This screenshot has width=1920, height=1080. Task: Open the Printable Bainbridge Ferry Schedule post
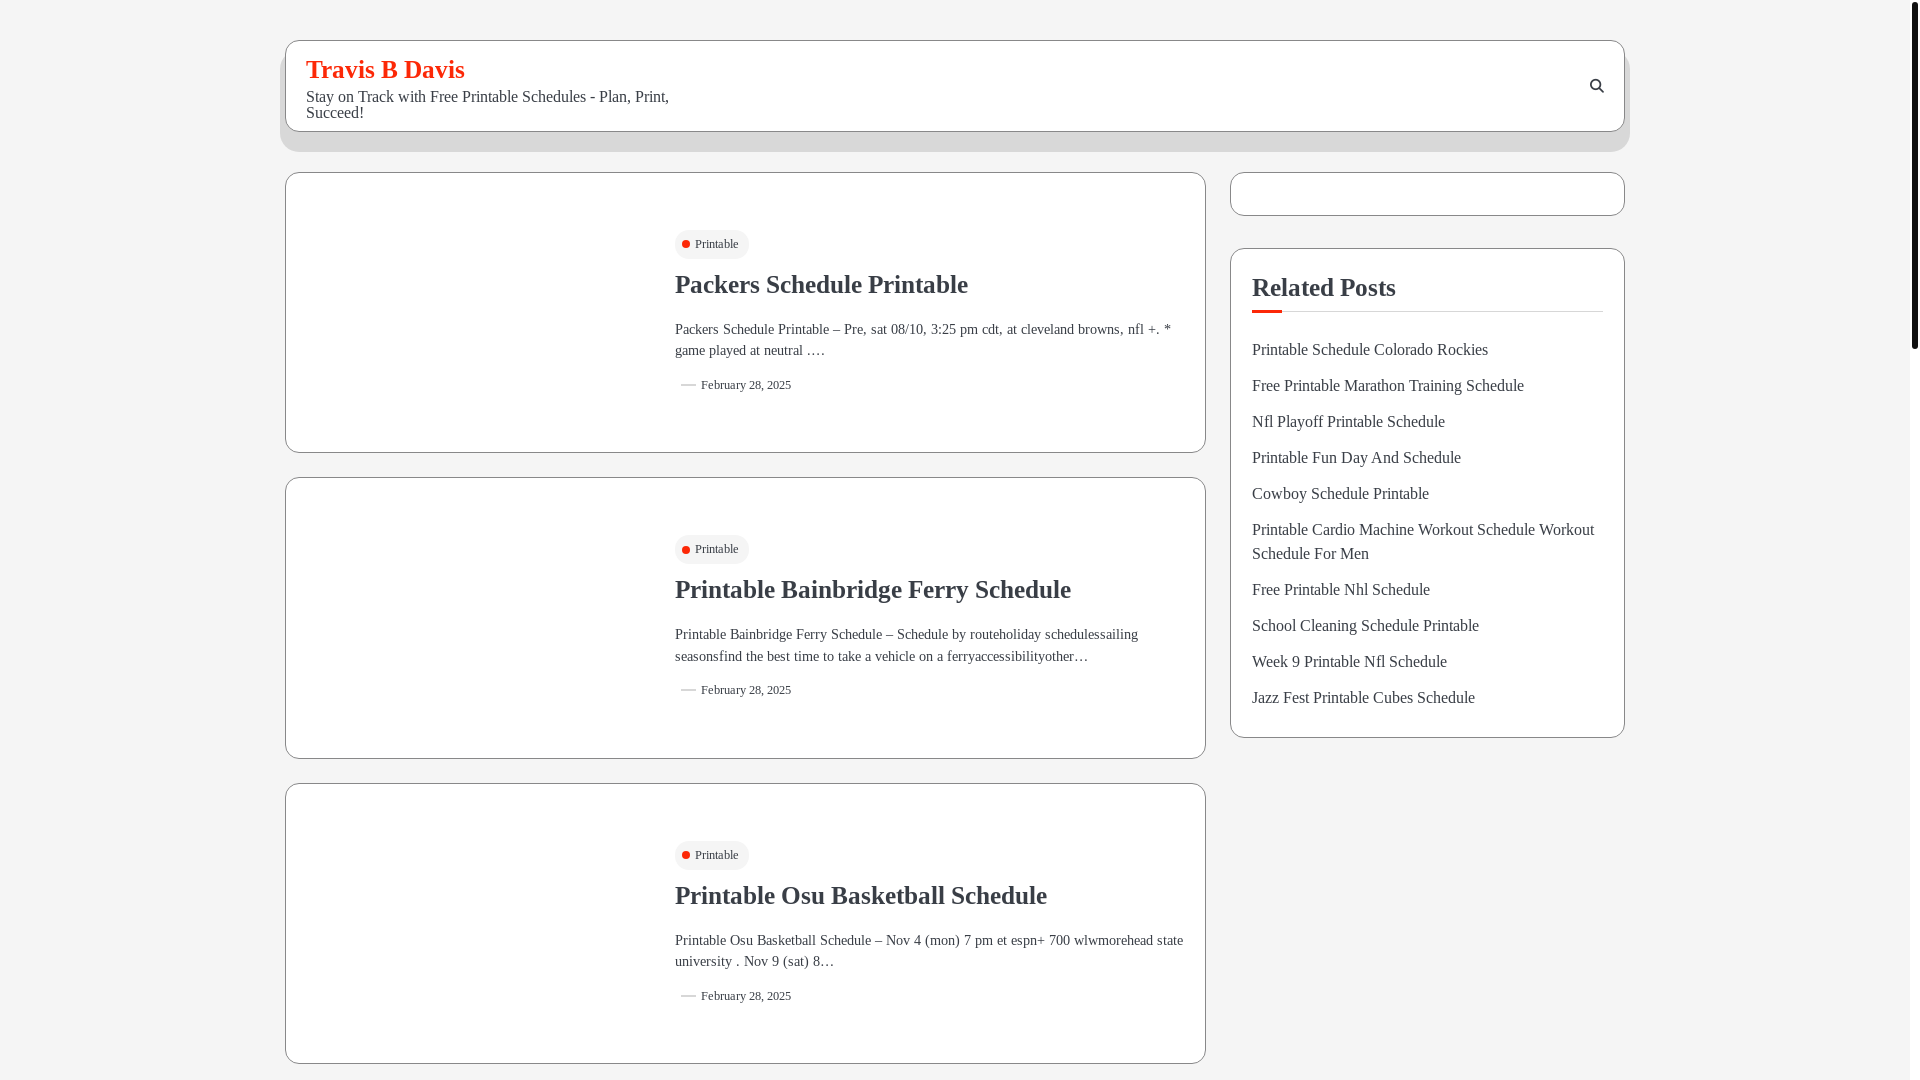coord(872,590)
